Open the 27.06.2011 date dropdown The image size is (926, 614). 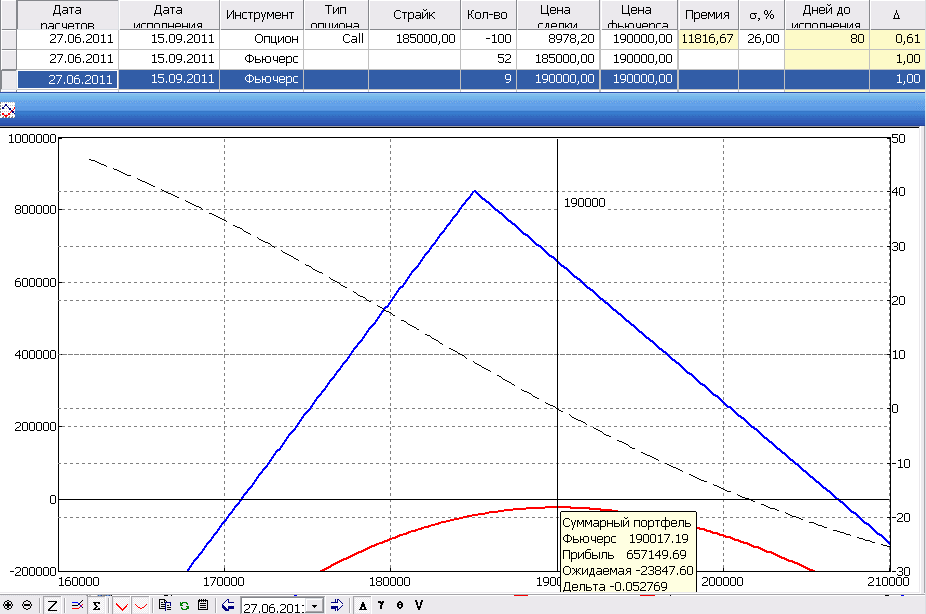pos(317,606)
